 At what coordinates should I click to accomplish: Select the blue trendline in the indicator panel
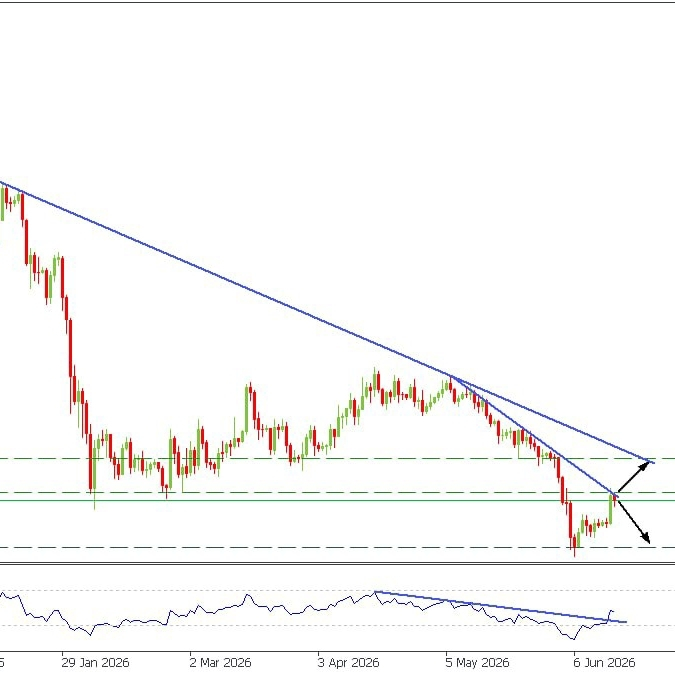tap(501, 607)
